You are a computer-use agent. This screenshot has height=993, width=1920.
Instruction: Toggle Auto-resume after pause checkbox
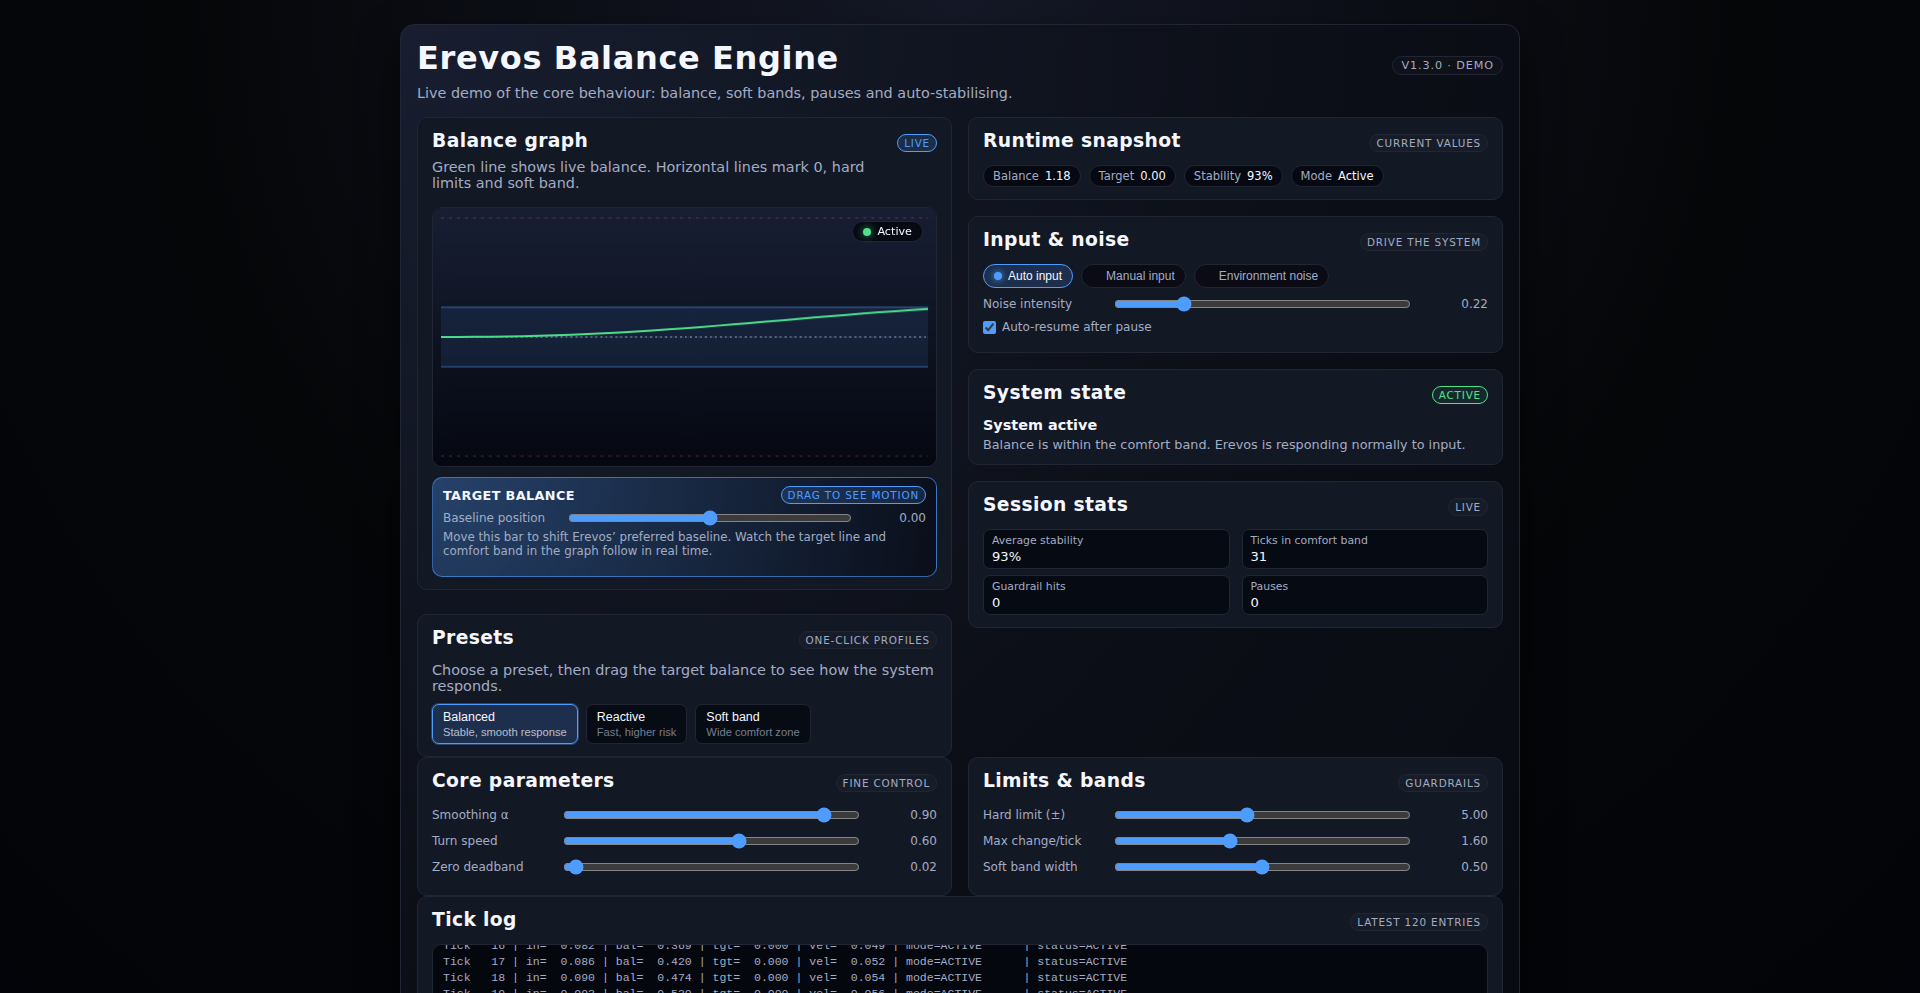990,327
